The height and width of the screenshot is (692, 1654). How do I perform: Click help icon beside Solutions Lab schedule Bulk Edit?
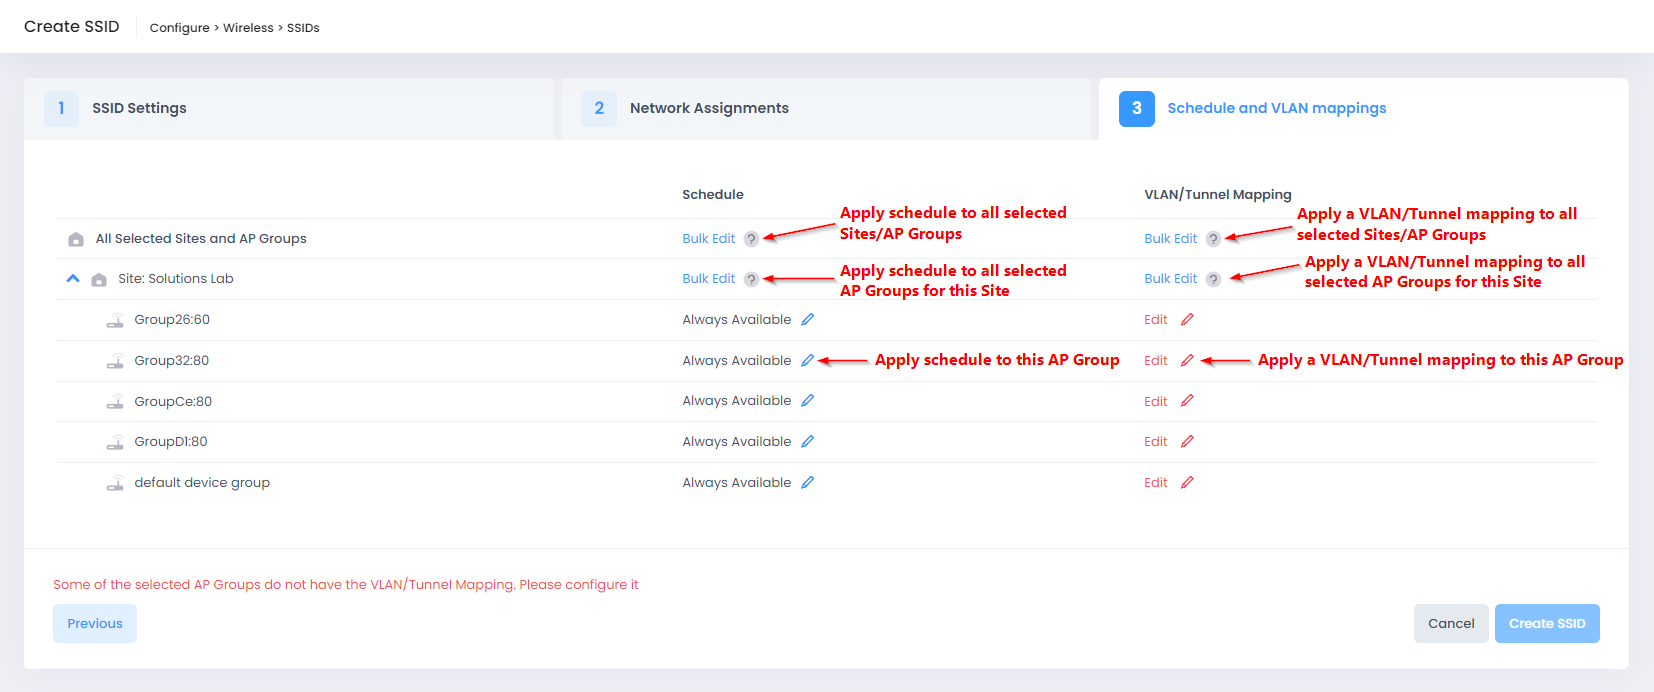(x=751, y=279)
